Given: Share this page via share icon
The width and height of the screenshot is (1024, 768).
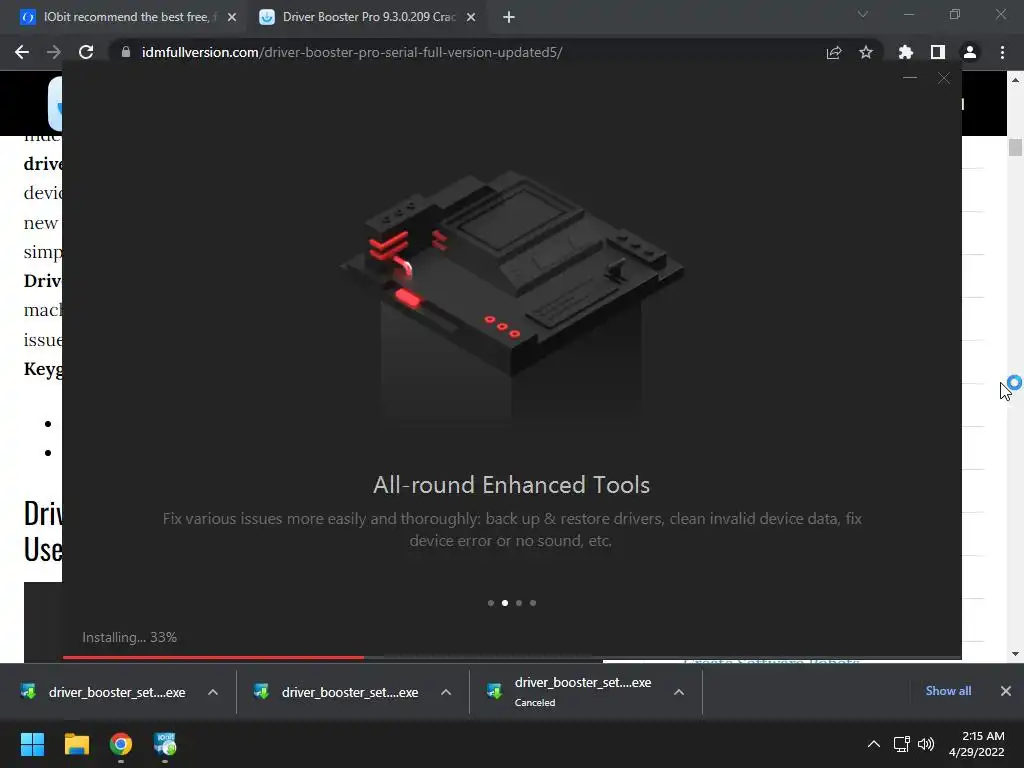Looking at the screenshot, I should [x=834, y=52].
